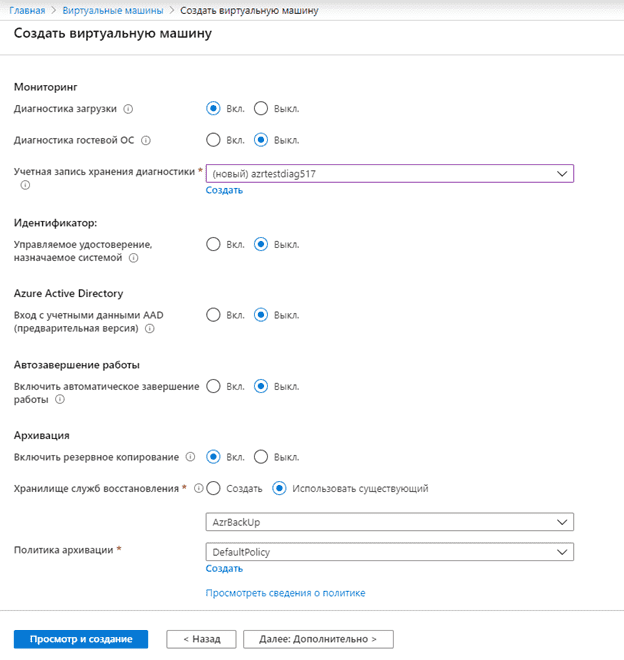This screenshot has width=624, height=660.
Task: Click Просмотр и создание button
Action: [81, 639]
